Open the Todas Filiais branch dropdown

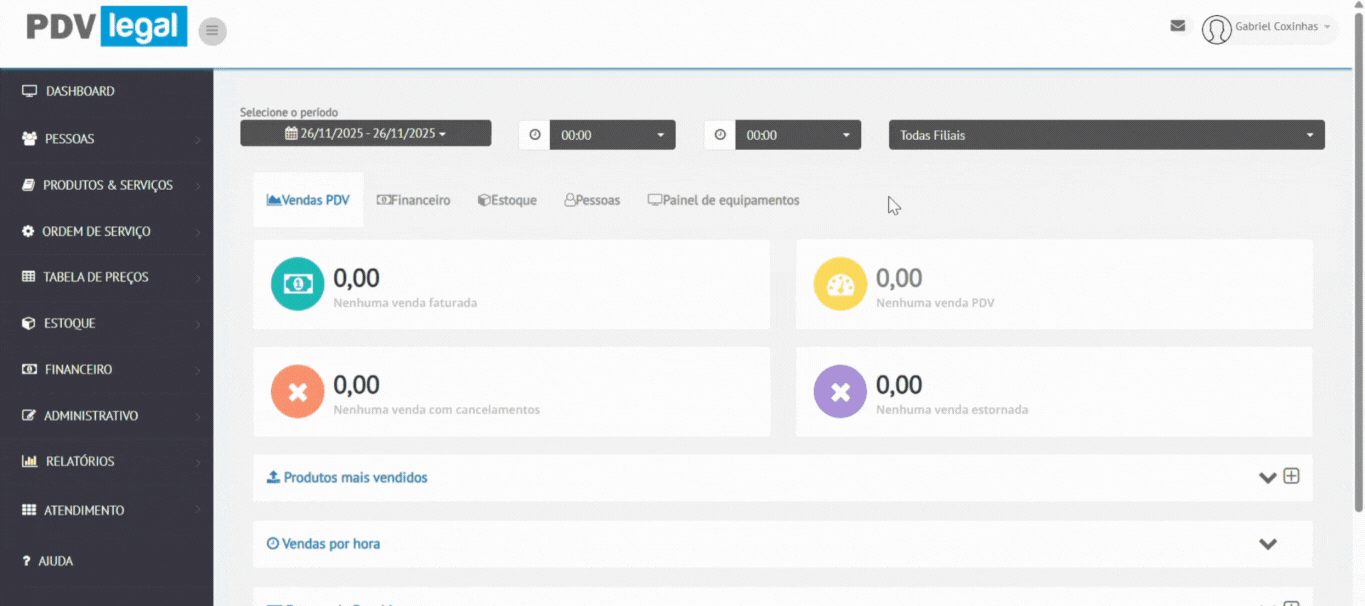(x=1106, y=135)
